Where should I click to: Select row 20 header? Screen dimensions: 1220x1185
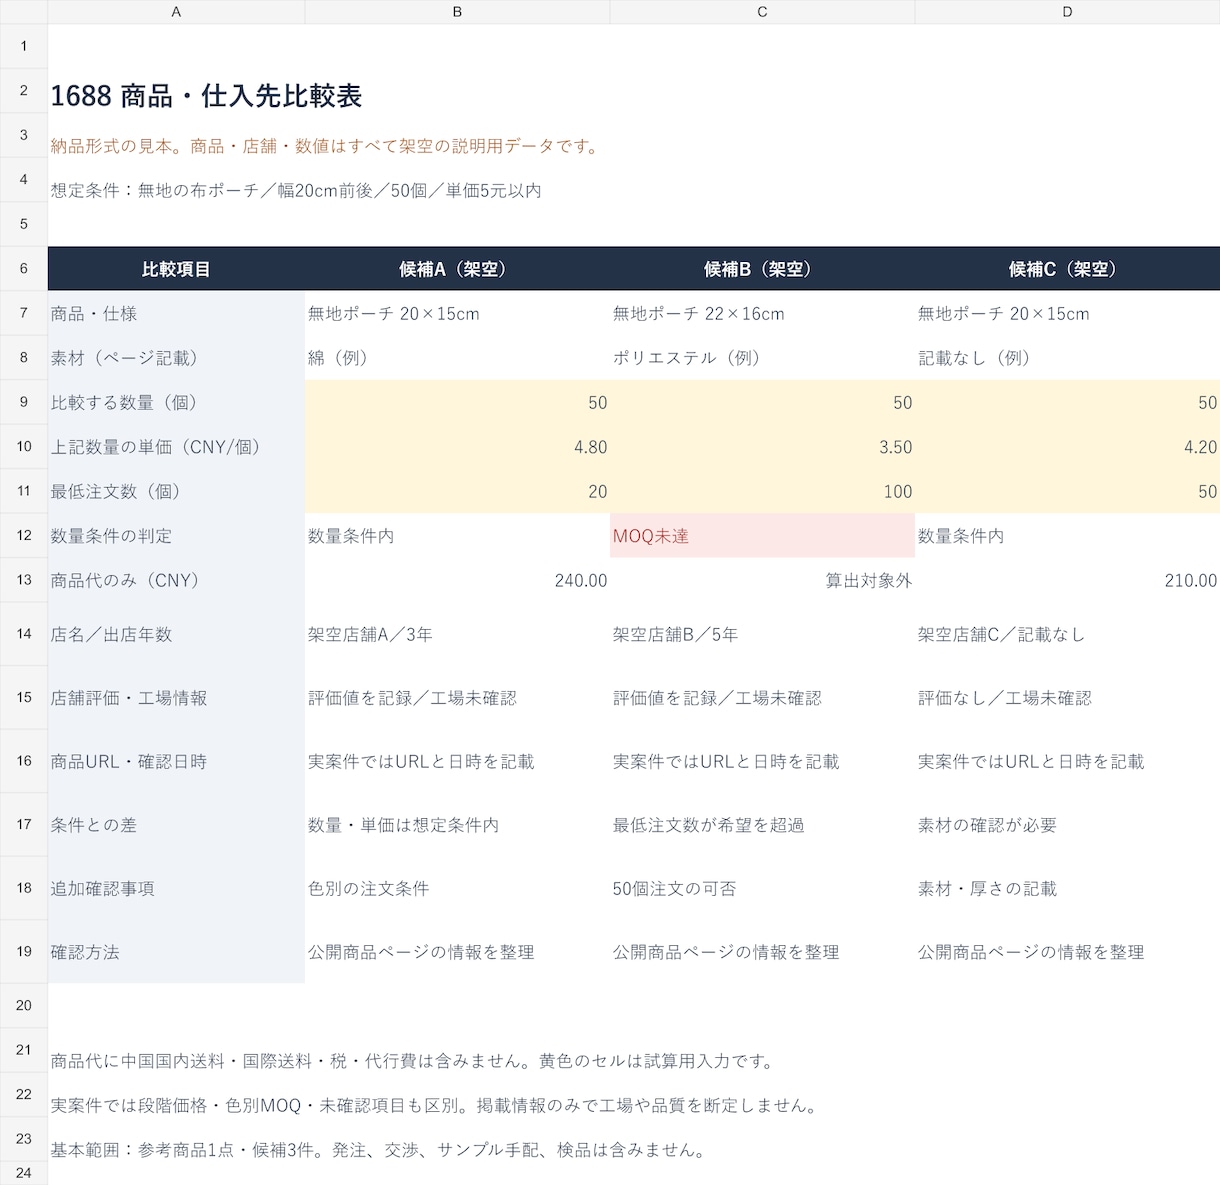coord(24,1005)
